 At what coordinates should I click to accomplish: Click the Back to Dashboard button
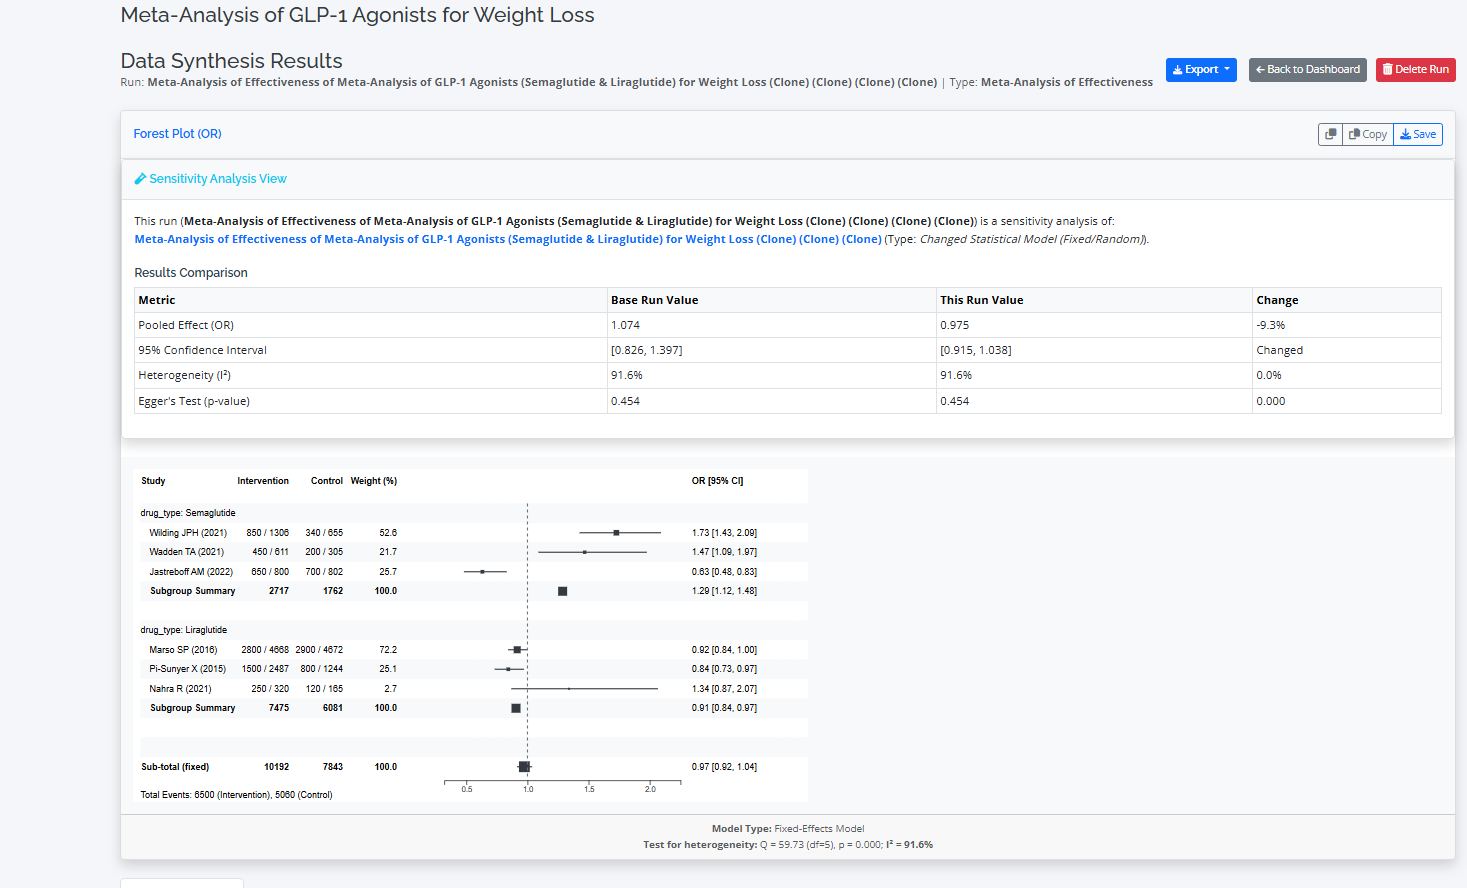[x=1307, y=70]
